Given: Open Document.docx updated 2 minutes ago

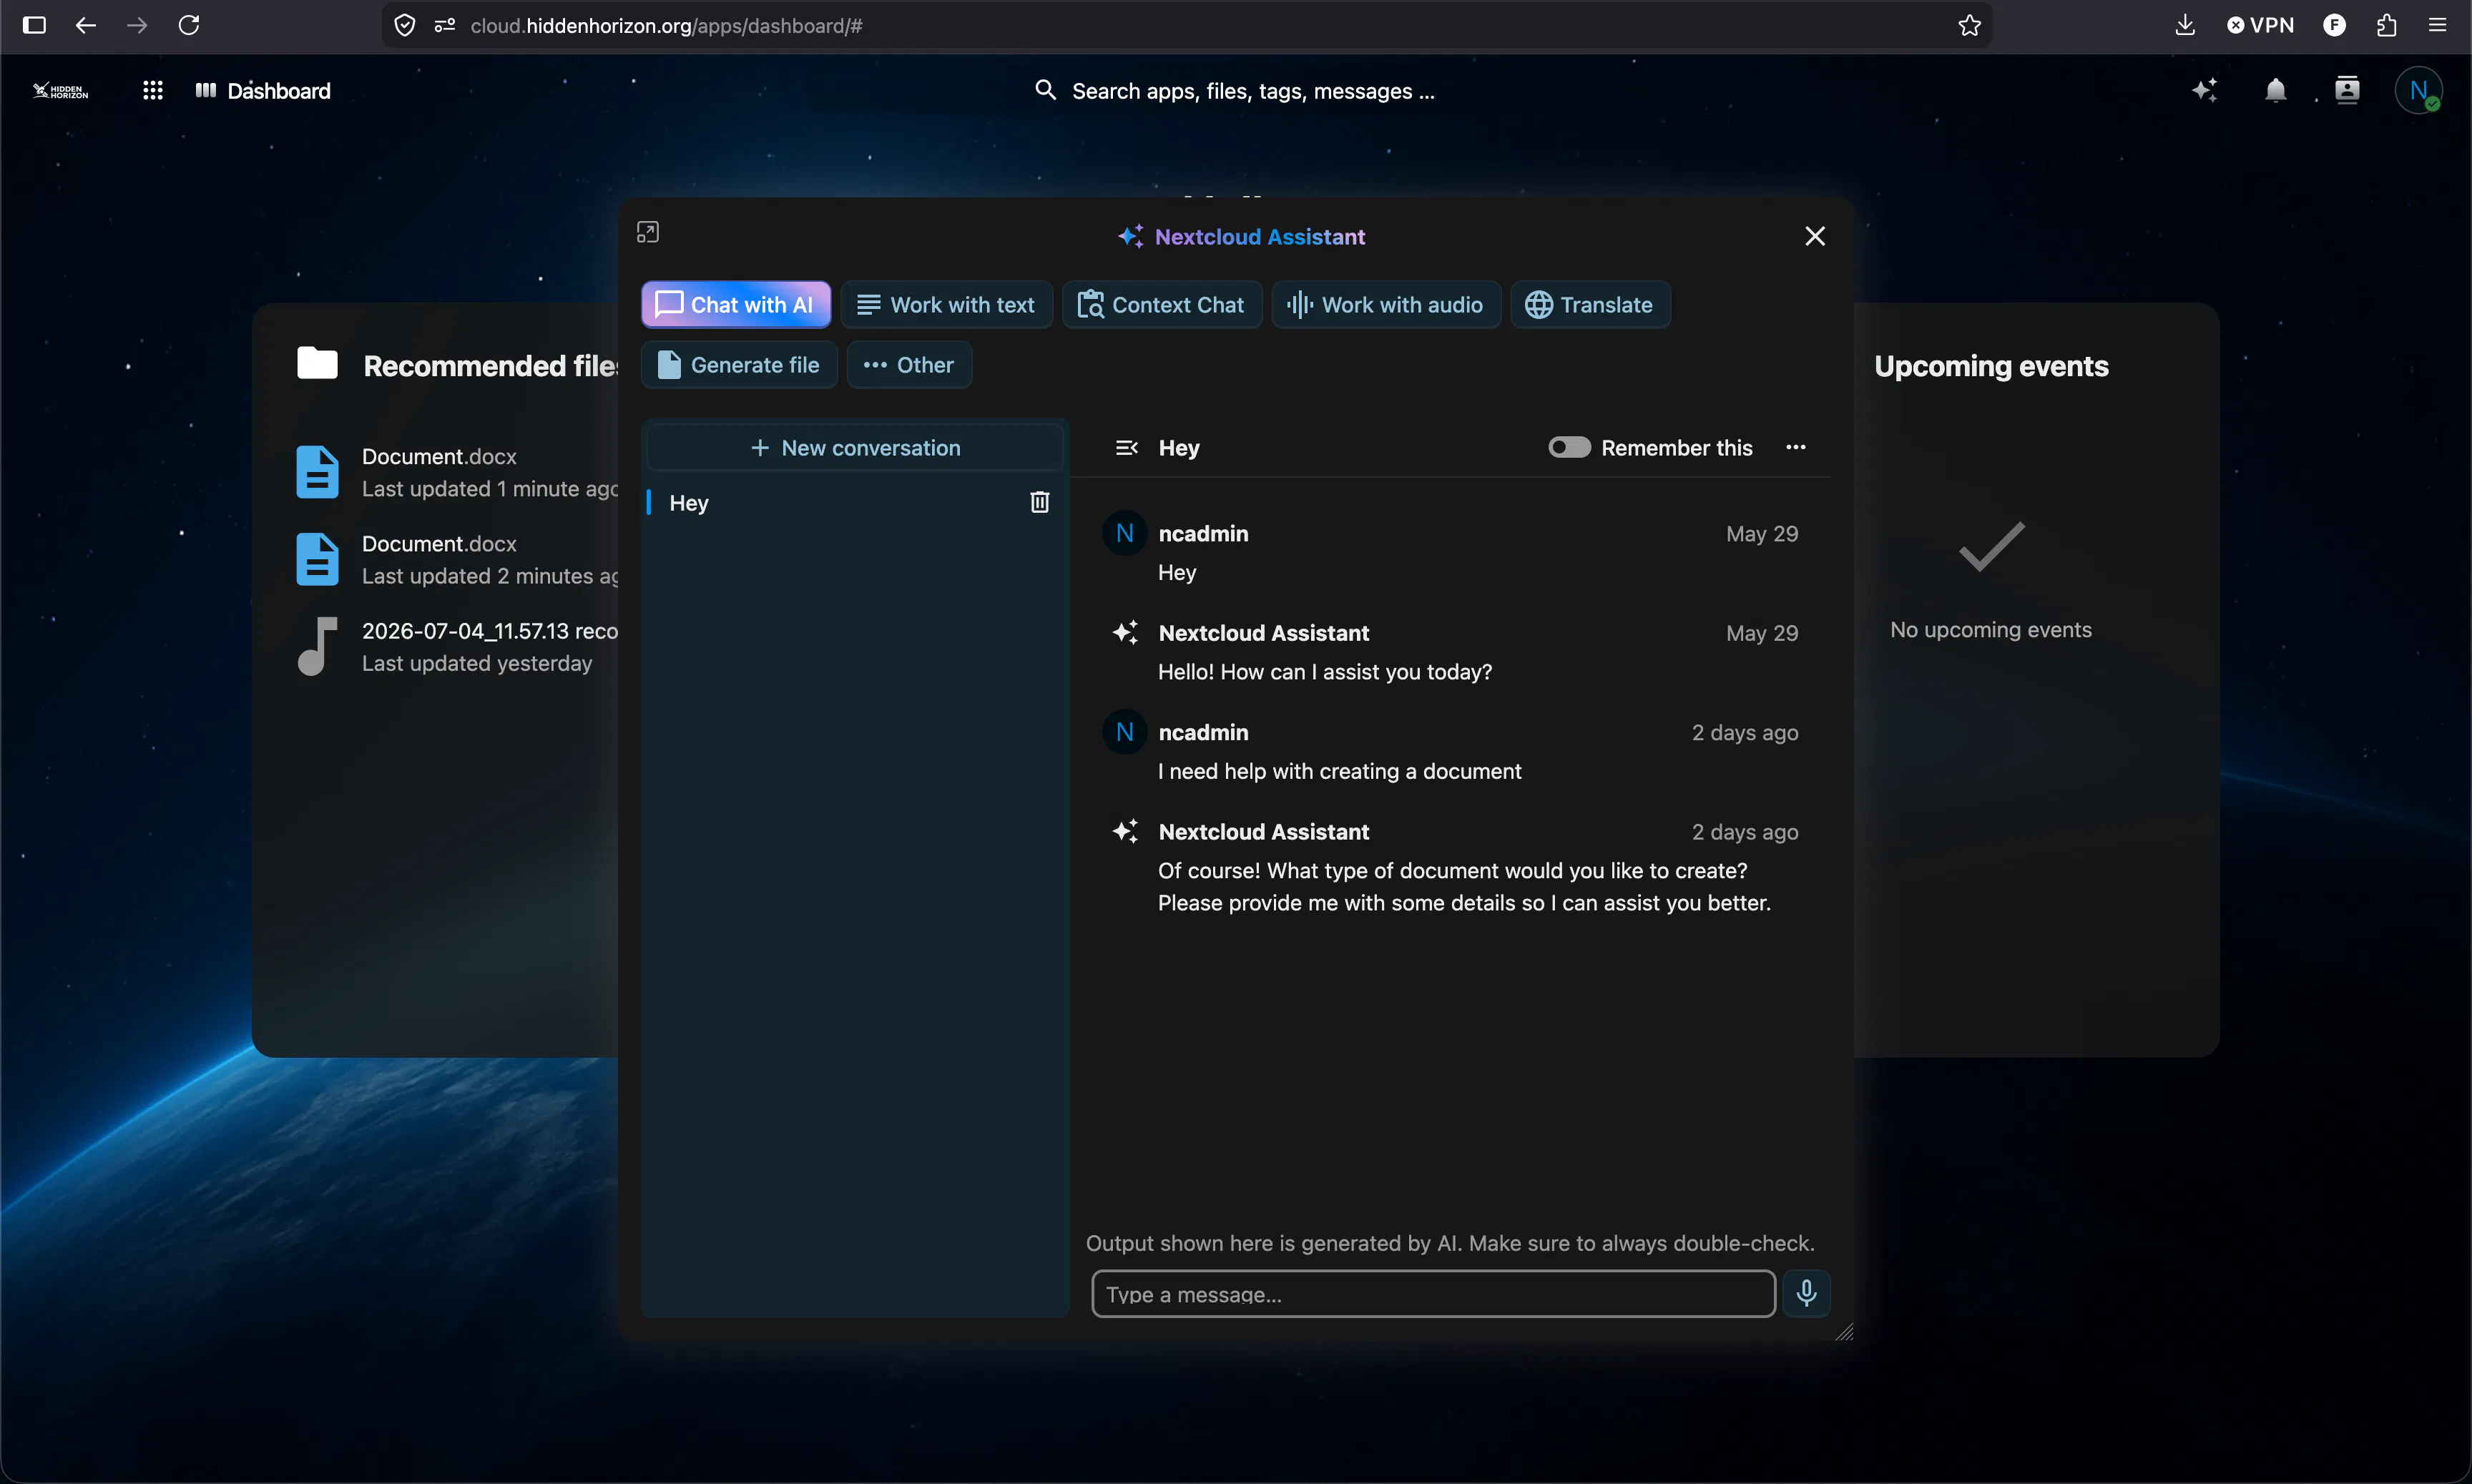Looking at the screenshot, I should pyautogui.click(x=456, y=559).
